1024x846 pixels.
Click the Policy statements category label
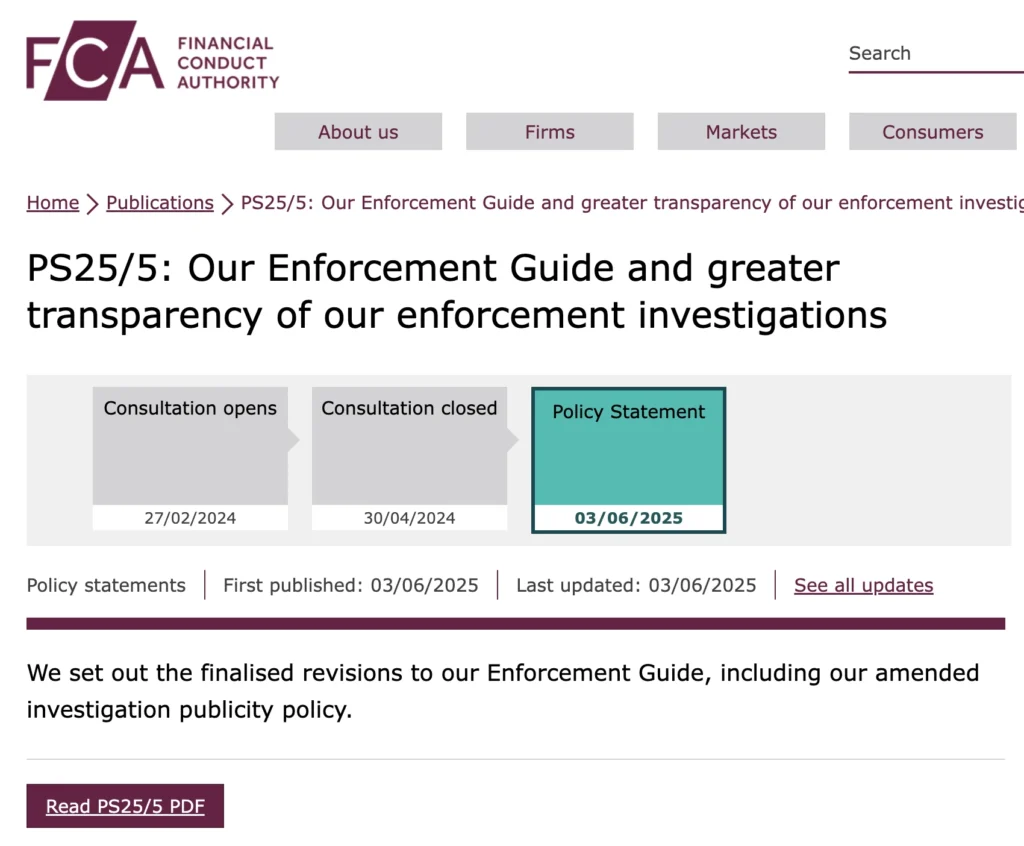(x=106, y=585)
